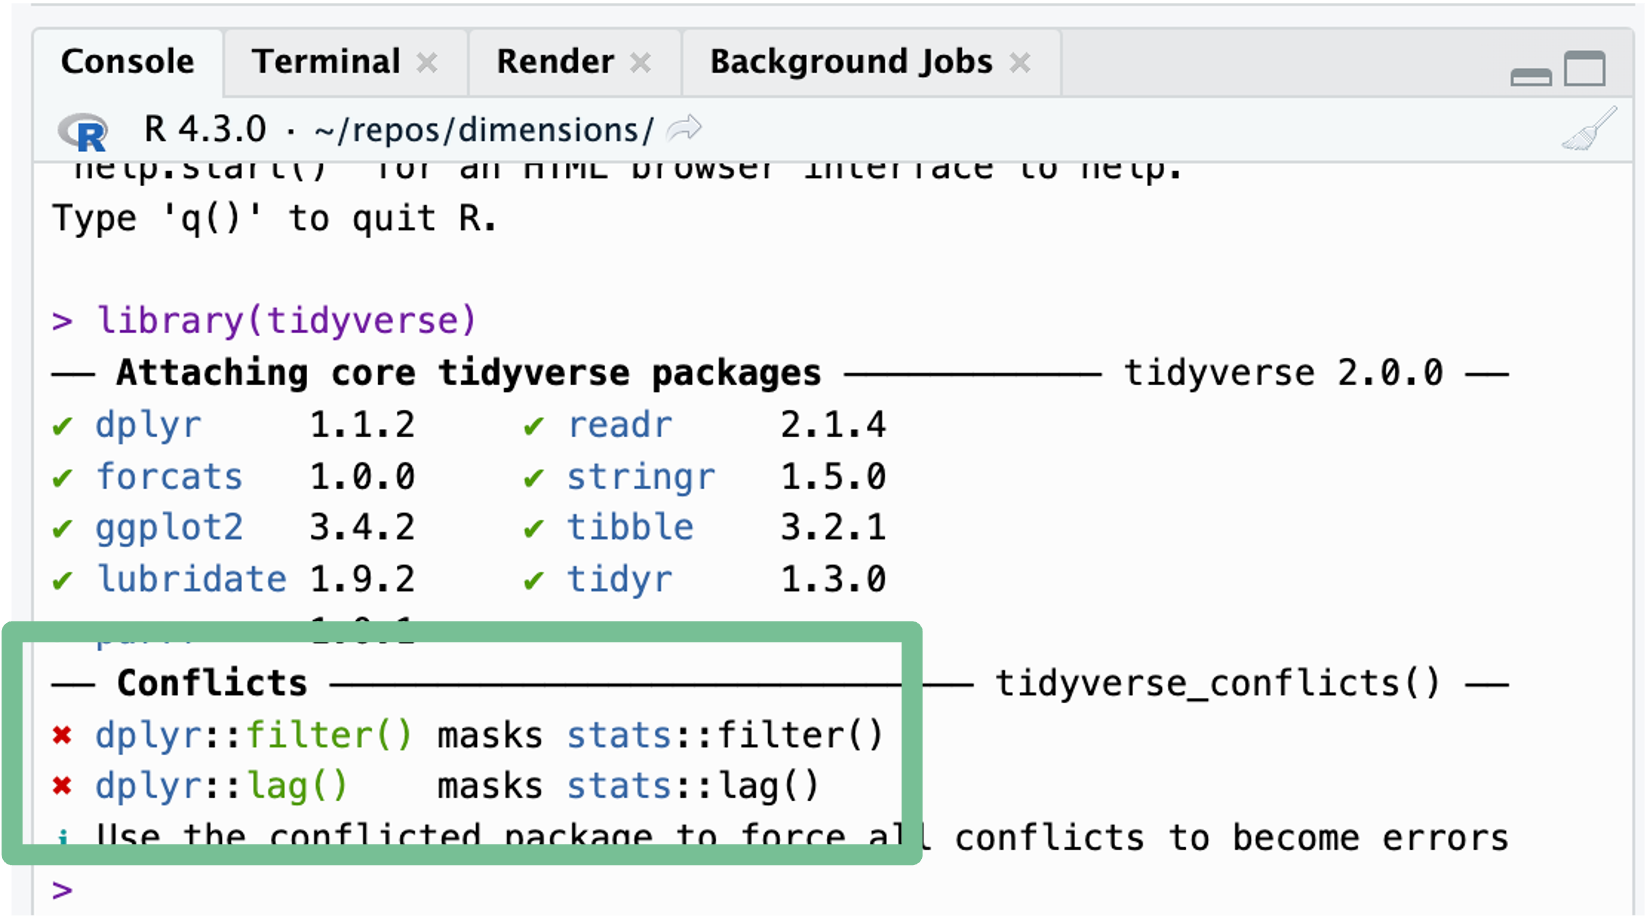The height and width of the screenshot is (916, 1645).
Task: Click the ~/repos/dimensions/ directory path
Action: point(484,131)
